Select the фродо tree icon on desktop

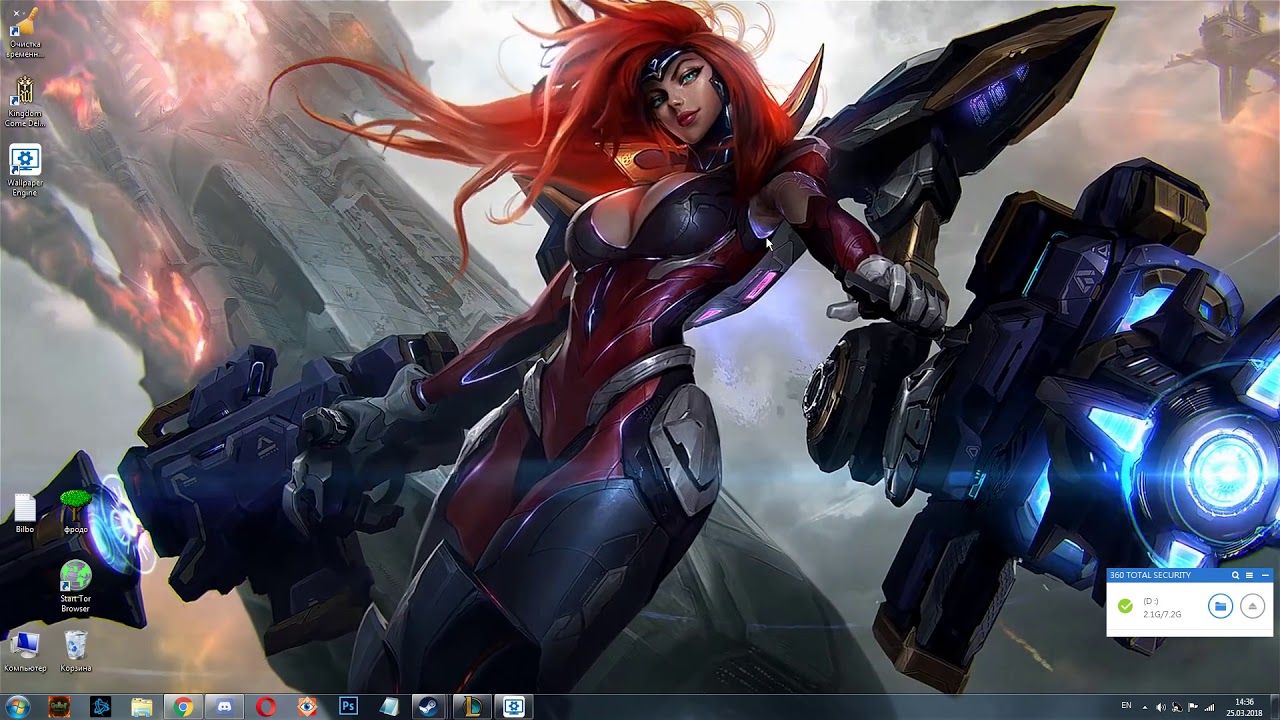tap(76, 511)
